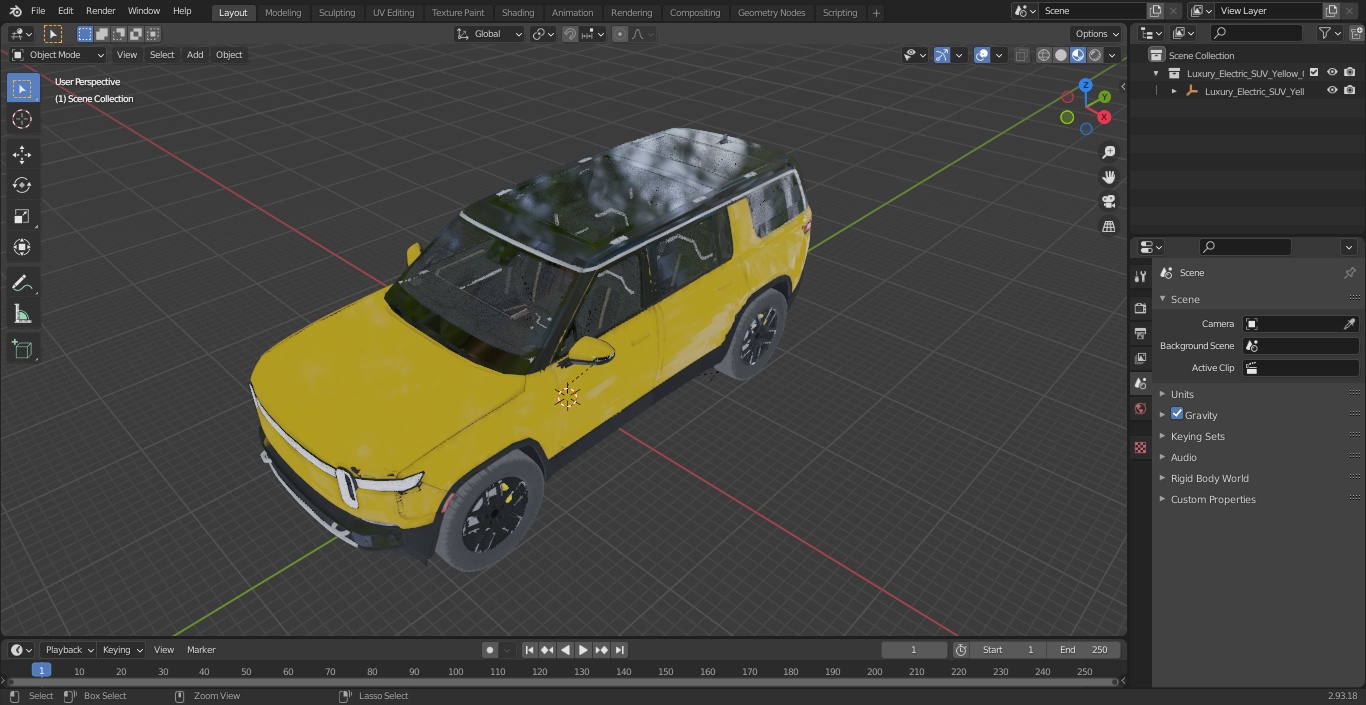1366x705 pixels.
Task: Open the File menu
Action: point(38,11)
